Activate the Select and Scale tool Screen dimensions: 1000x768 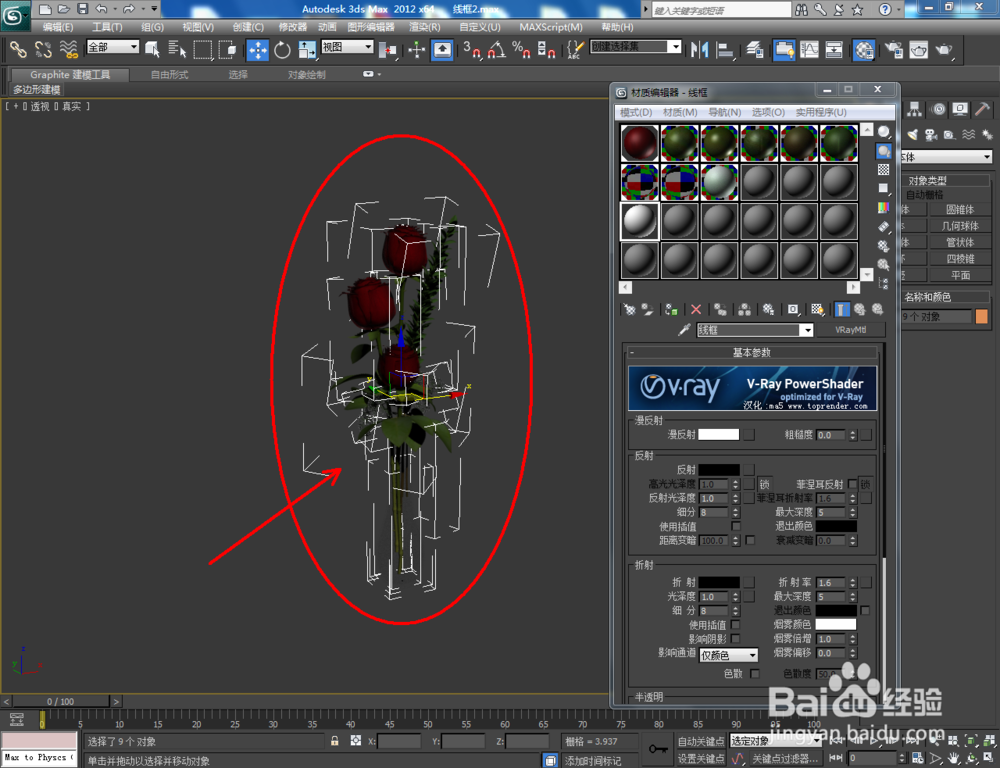coord(307,49)
